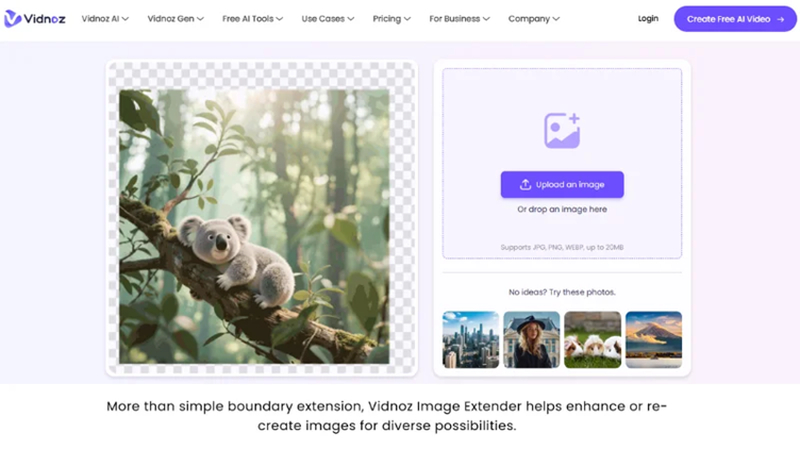Image resolution: width=800 pixels, height=450 pixels.
Task: Select the city skyline sample photo
Action: [x=470, y=340]
